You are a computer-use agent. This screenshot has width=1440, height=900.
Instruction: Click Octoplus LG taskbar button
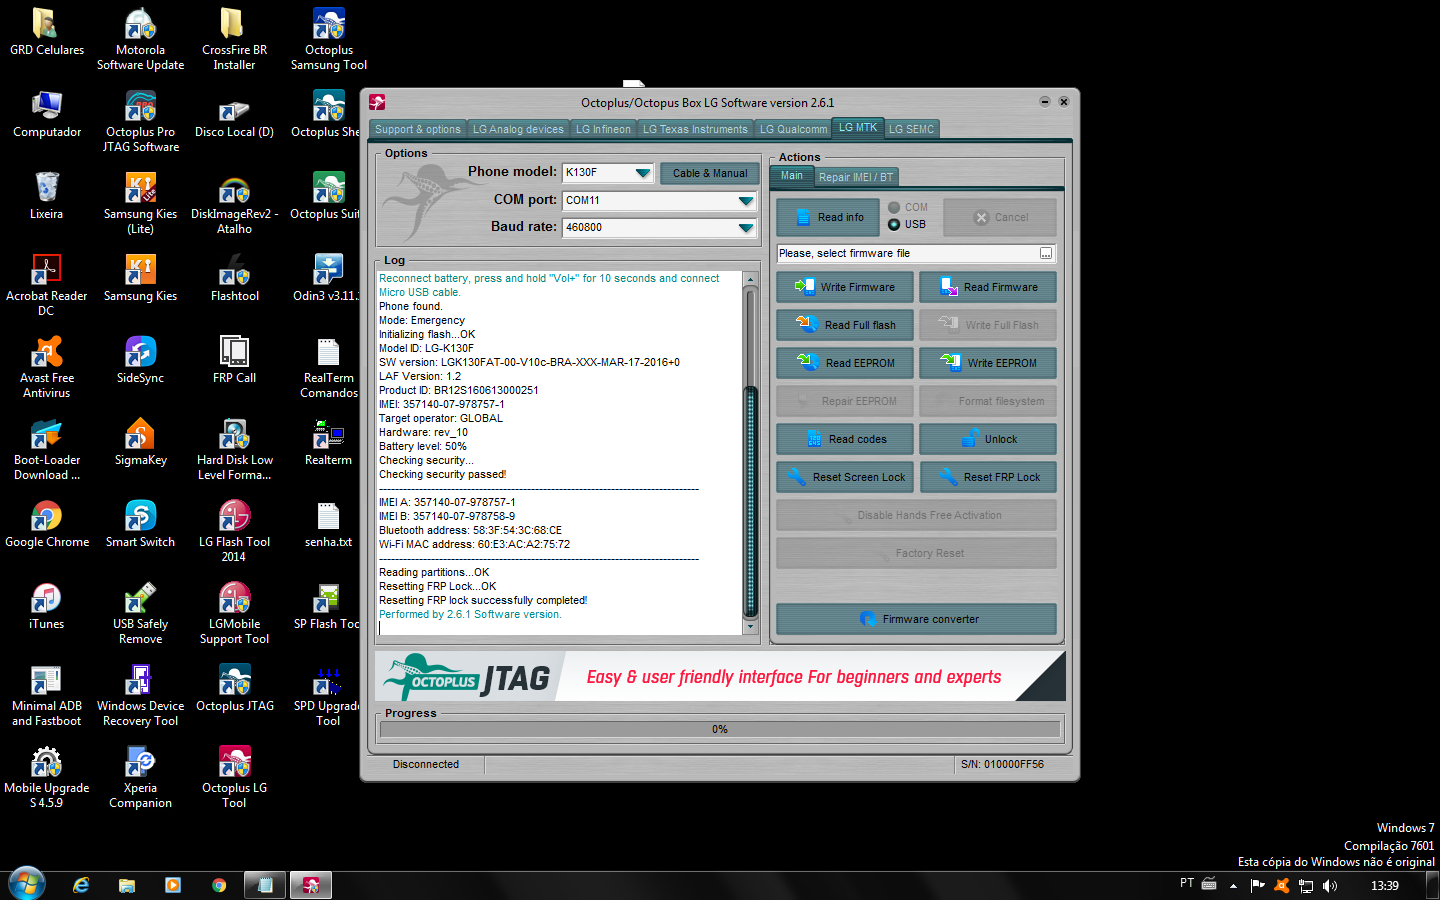(311, 885)
